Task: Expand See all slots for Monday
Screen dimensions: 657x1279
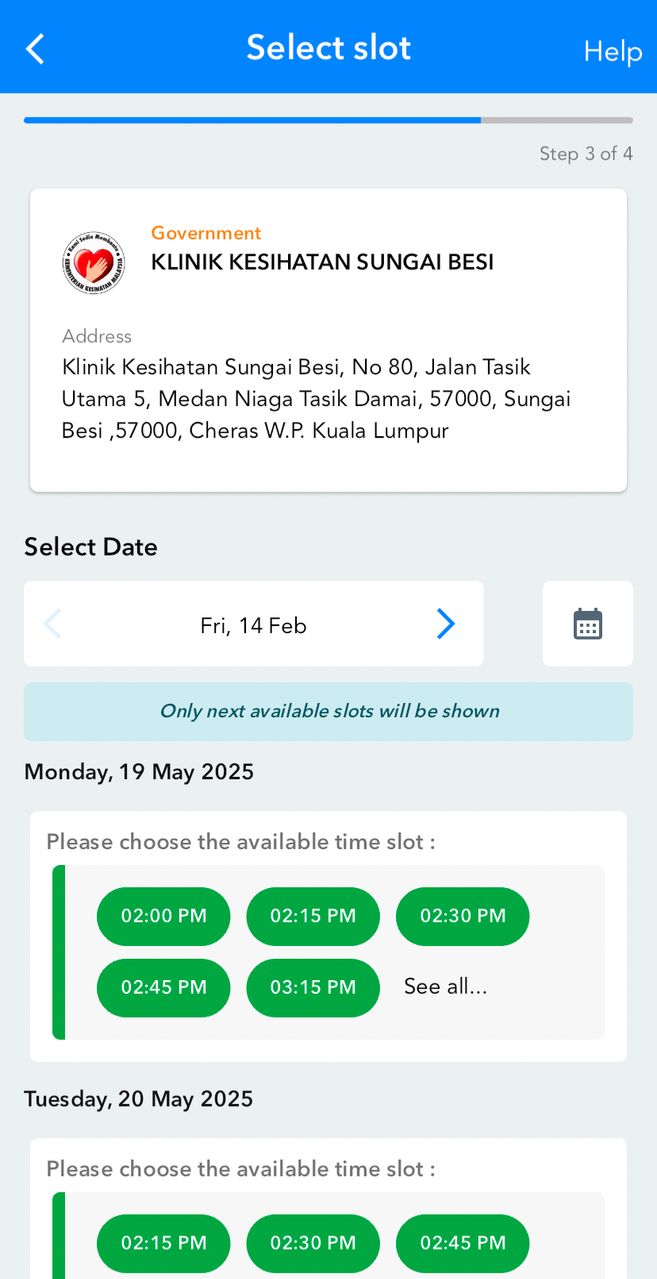Action: (x=445, y=987)
